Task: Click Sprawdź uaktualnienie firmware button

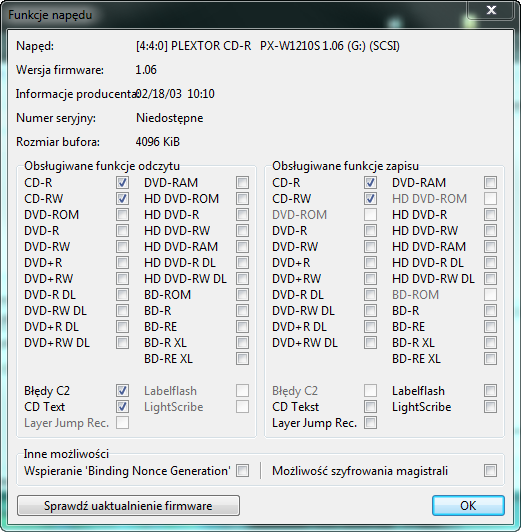Action: click(x=128, y=506)
